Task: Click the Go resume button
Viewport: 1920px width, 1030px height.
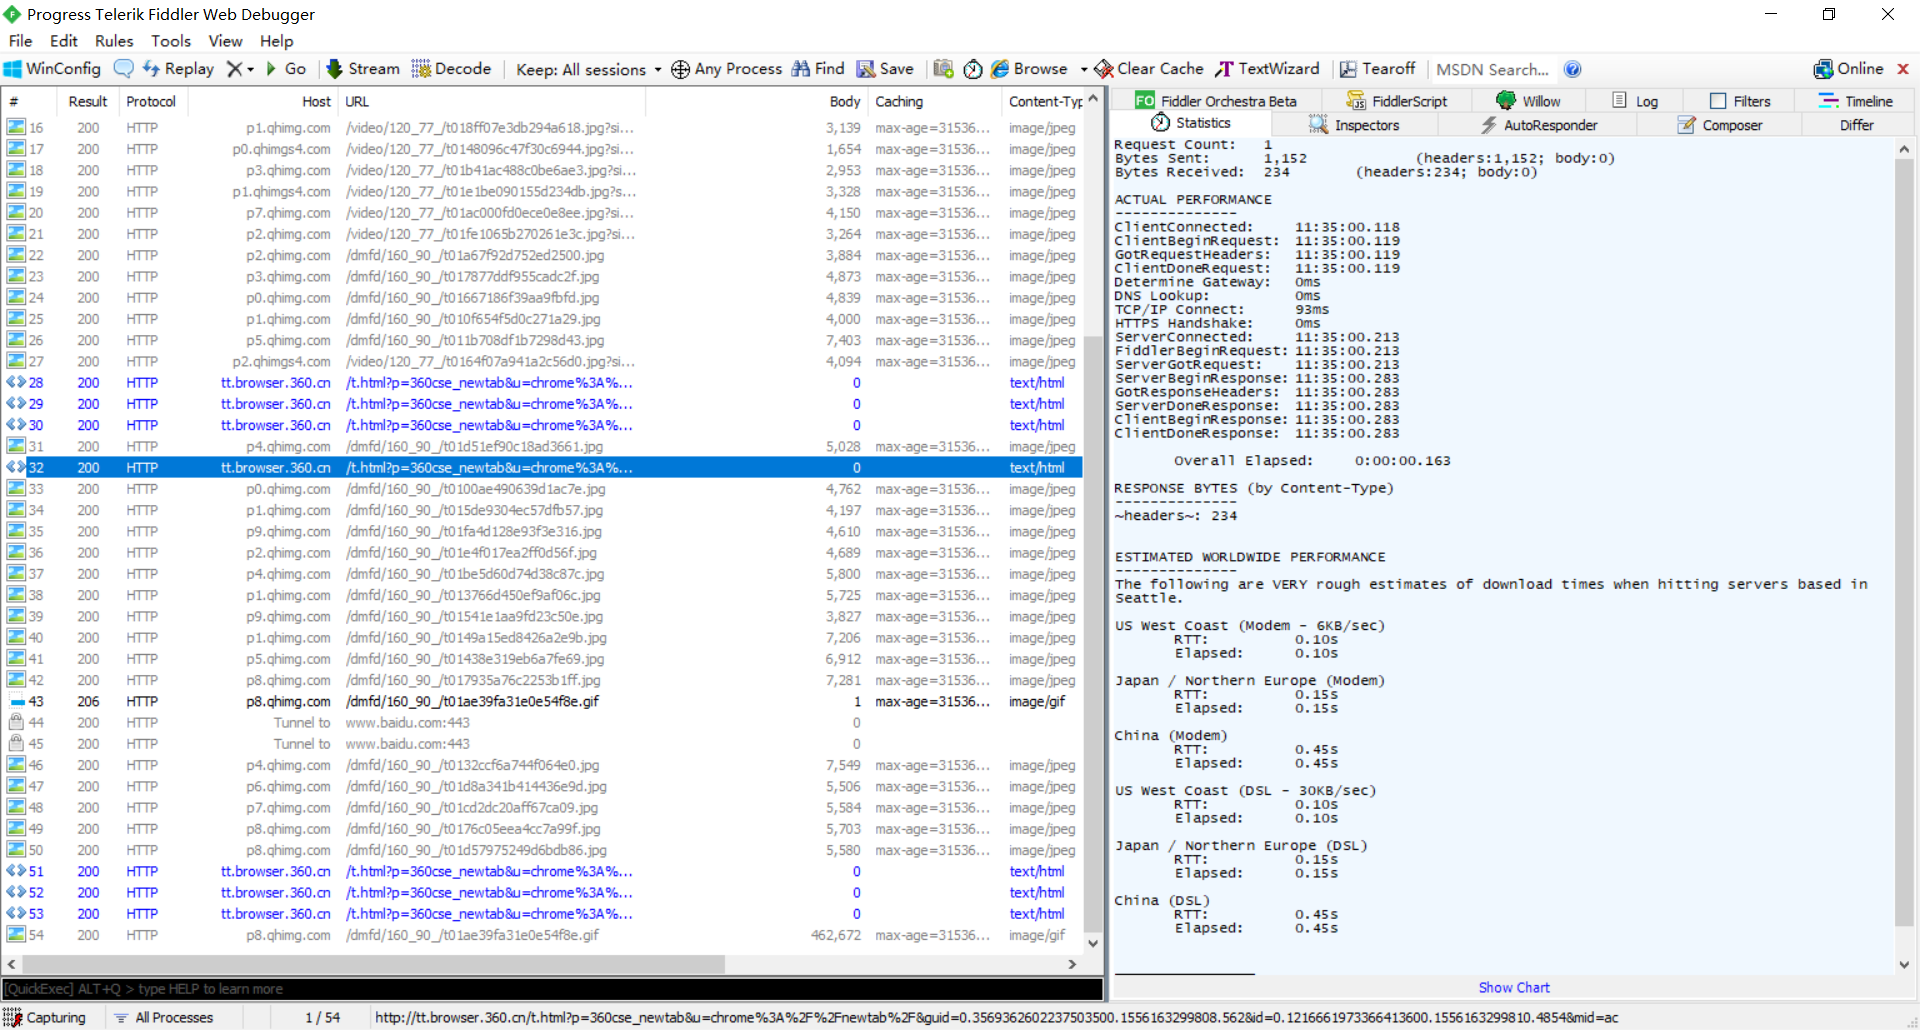Action: (285, 69)
